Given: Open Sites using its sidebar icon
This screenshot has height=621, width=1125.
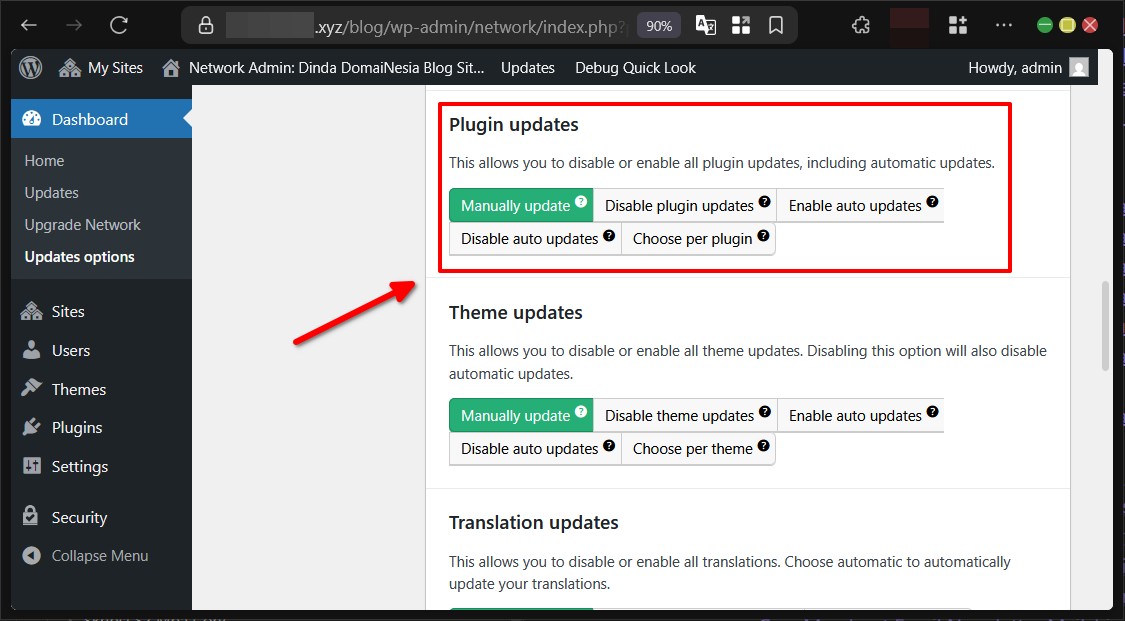Looking at the screenshot, I should point(31,311).
